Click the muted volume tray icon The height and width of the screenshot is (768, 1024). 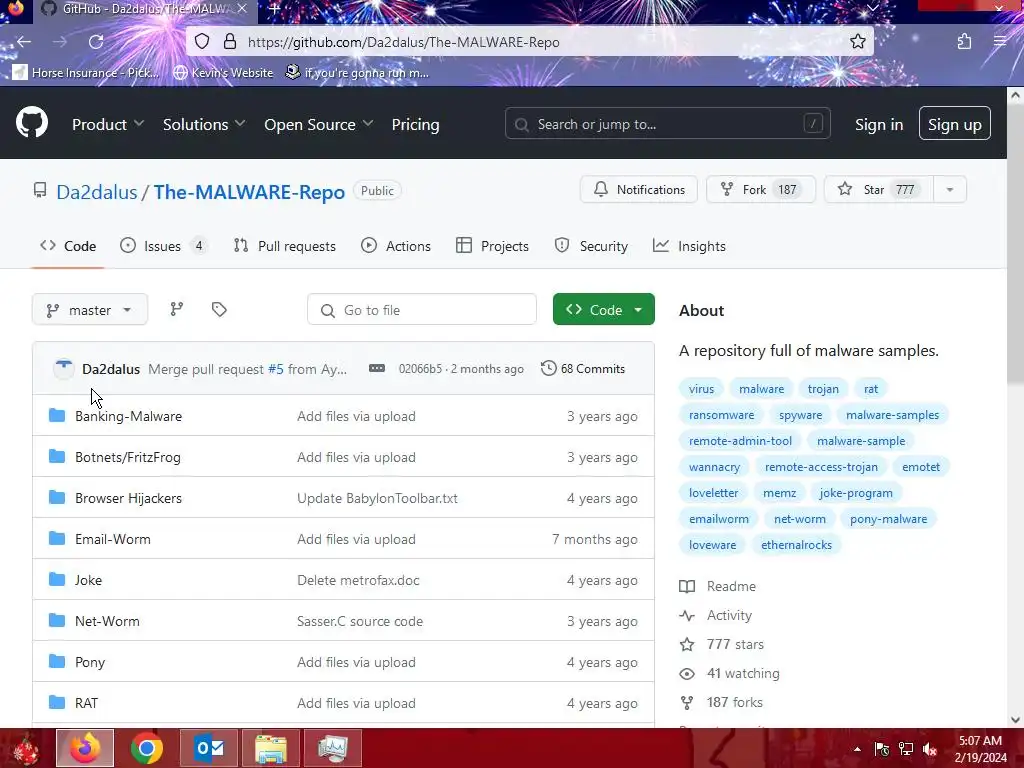[x=930, y=749]
